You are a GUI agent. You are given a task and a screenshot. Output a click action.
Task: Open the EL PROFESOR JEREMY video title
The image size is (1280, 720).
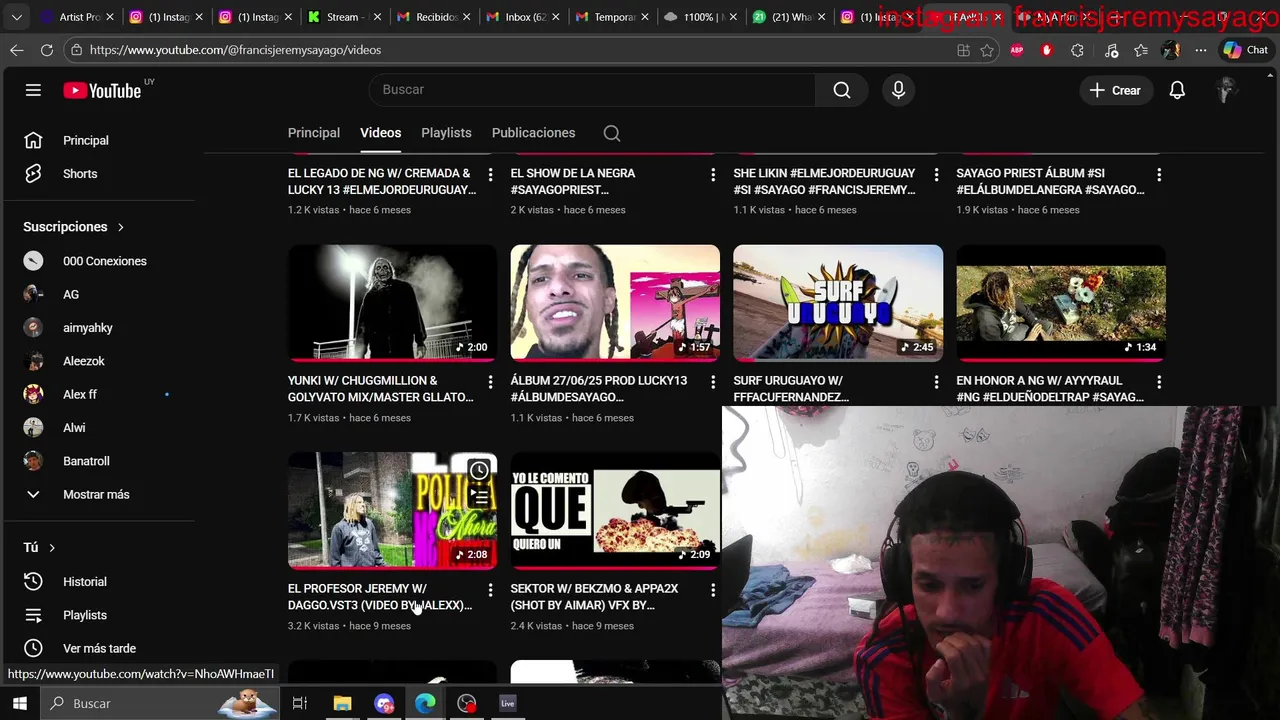pyautogui.click(x=380, y=597)
